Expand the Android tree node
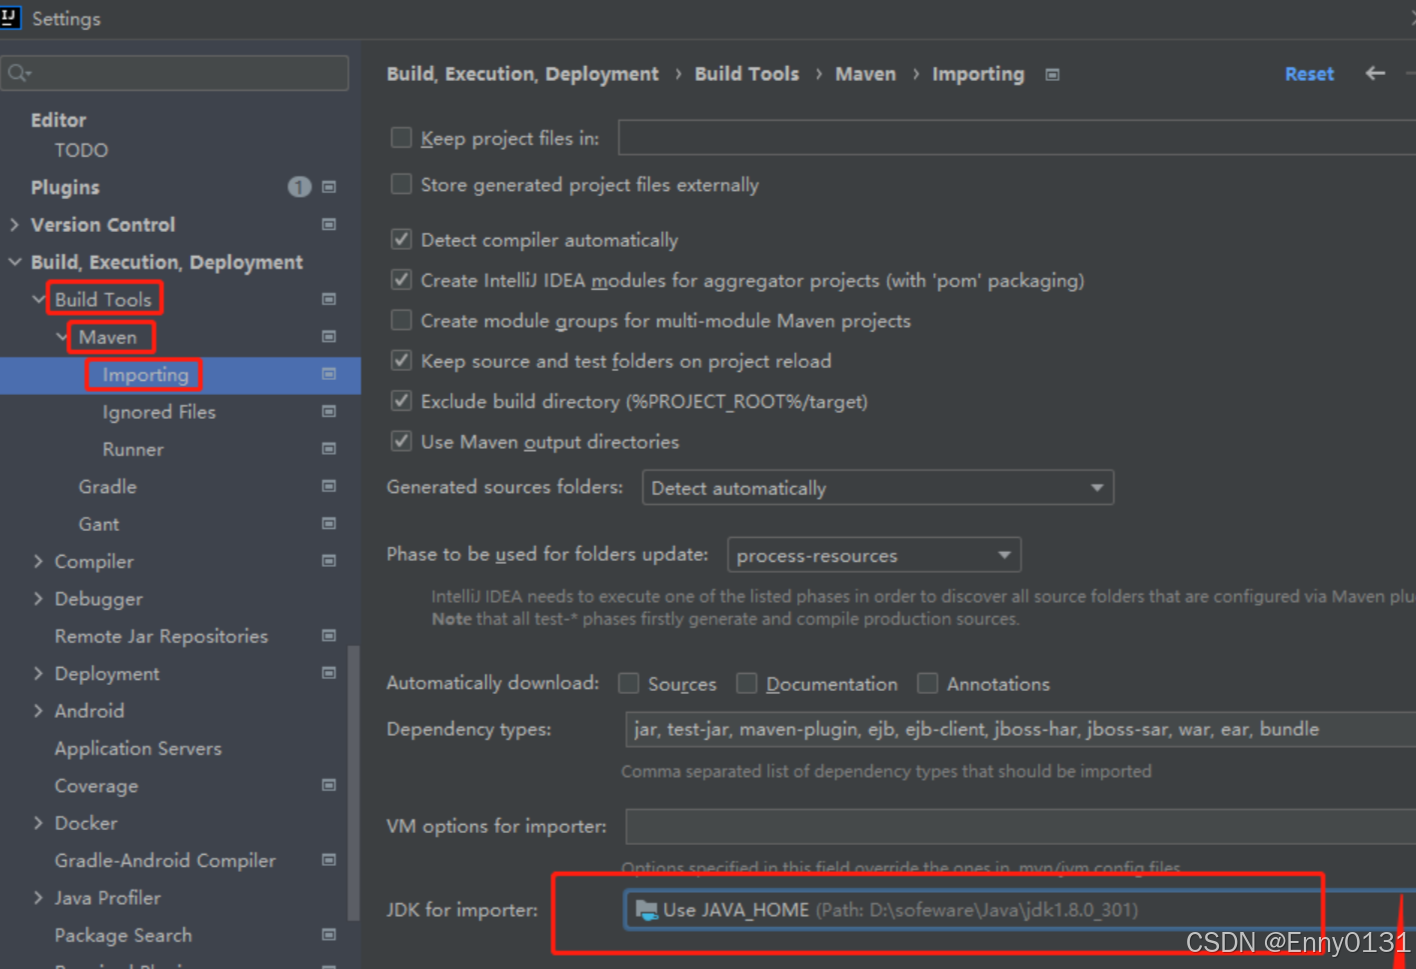The width and height of the screenshot is (1416, 969). pos(38,710)
